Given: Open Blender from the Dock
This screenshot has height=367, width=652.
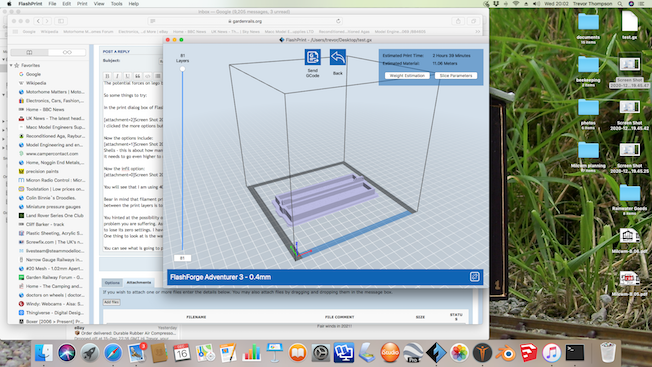Looking at the screenshot, I should point(506,353).
